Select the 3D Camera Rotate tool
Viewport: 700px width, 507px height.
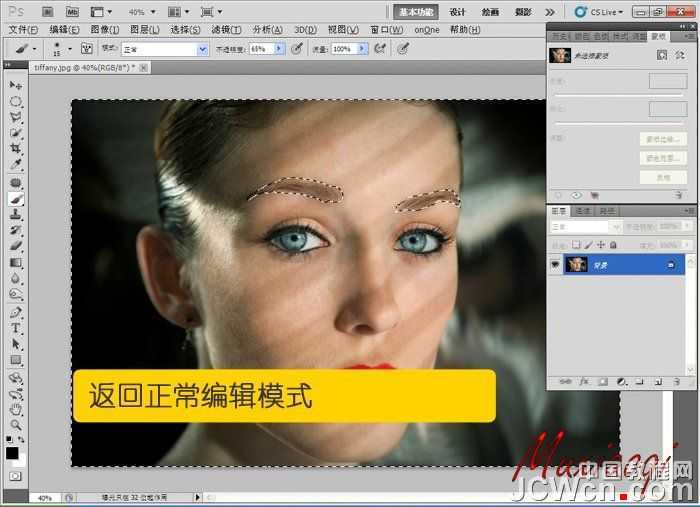point(16,394)
